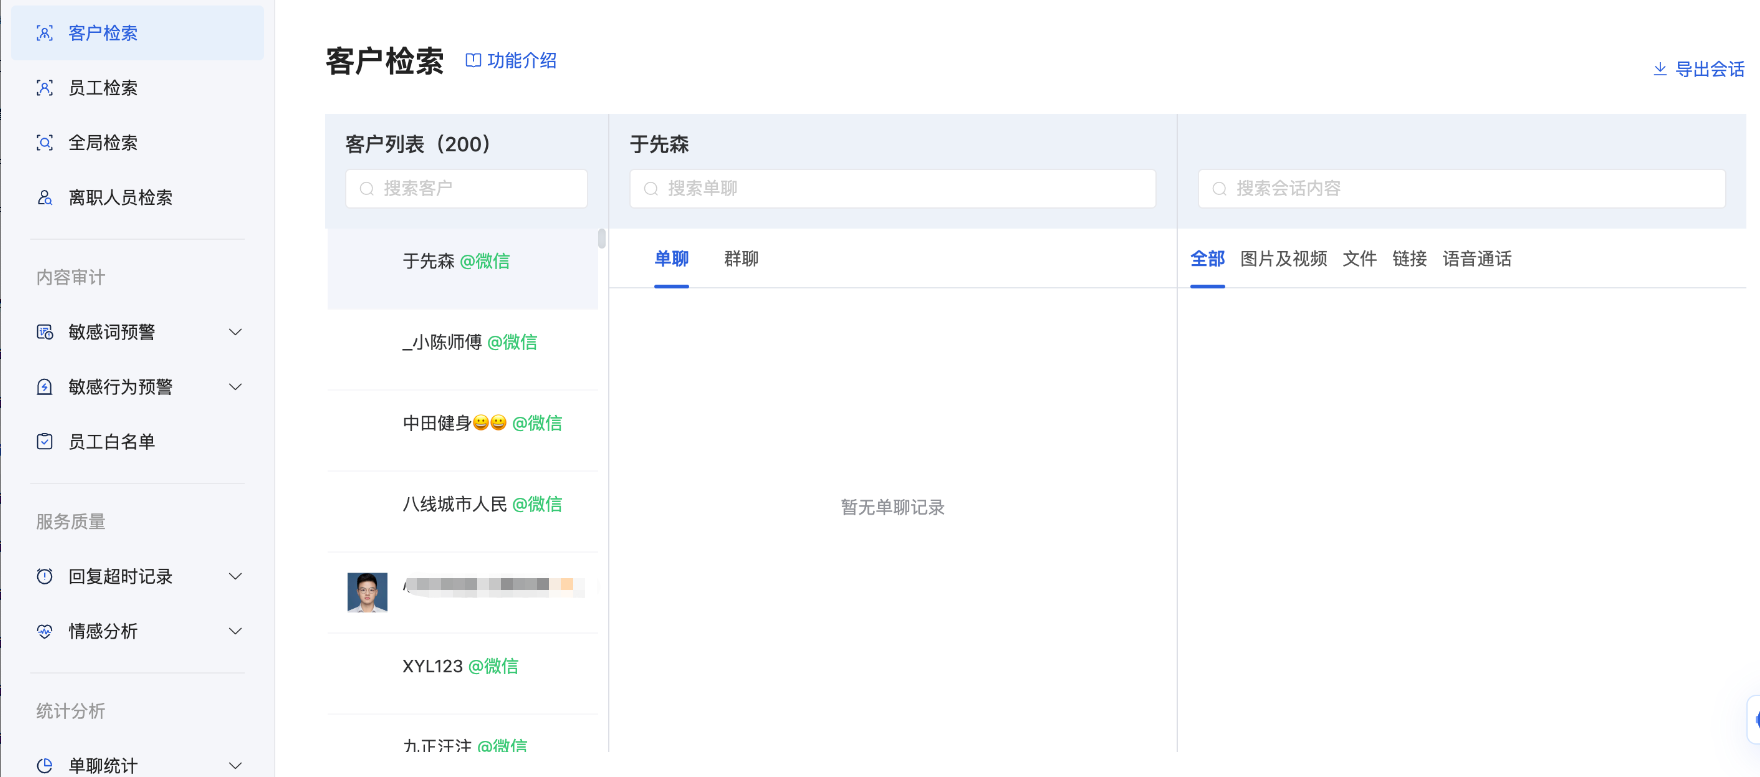Open 员工白名单 in the sidebar
This screenshot has height=777, width=1760.
[138, 442]
